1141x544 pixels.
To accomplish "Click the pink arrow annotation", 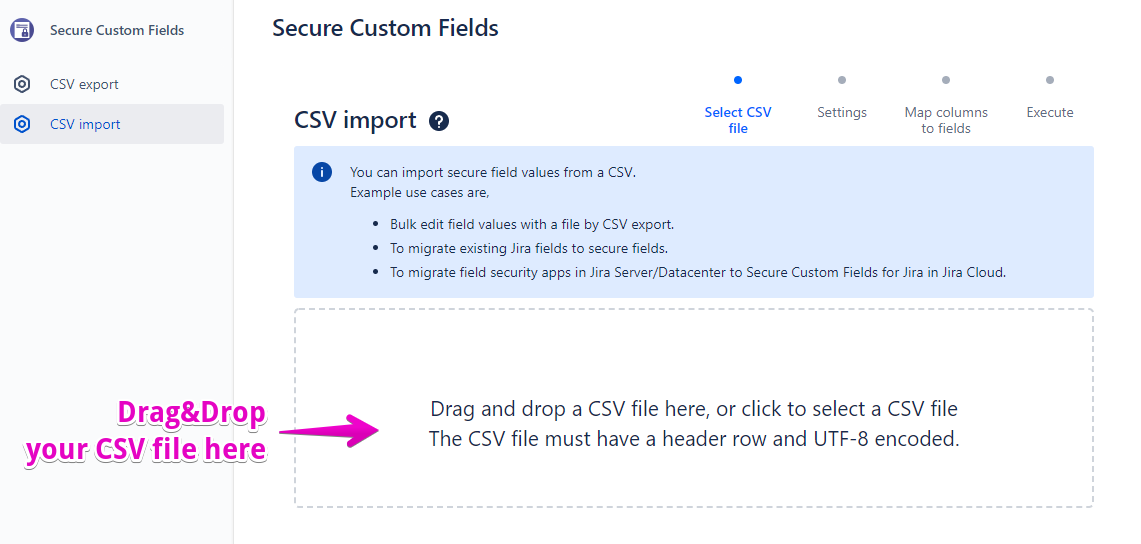I will click(x=330, y=431).
